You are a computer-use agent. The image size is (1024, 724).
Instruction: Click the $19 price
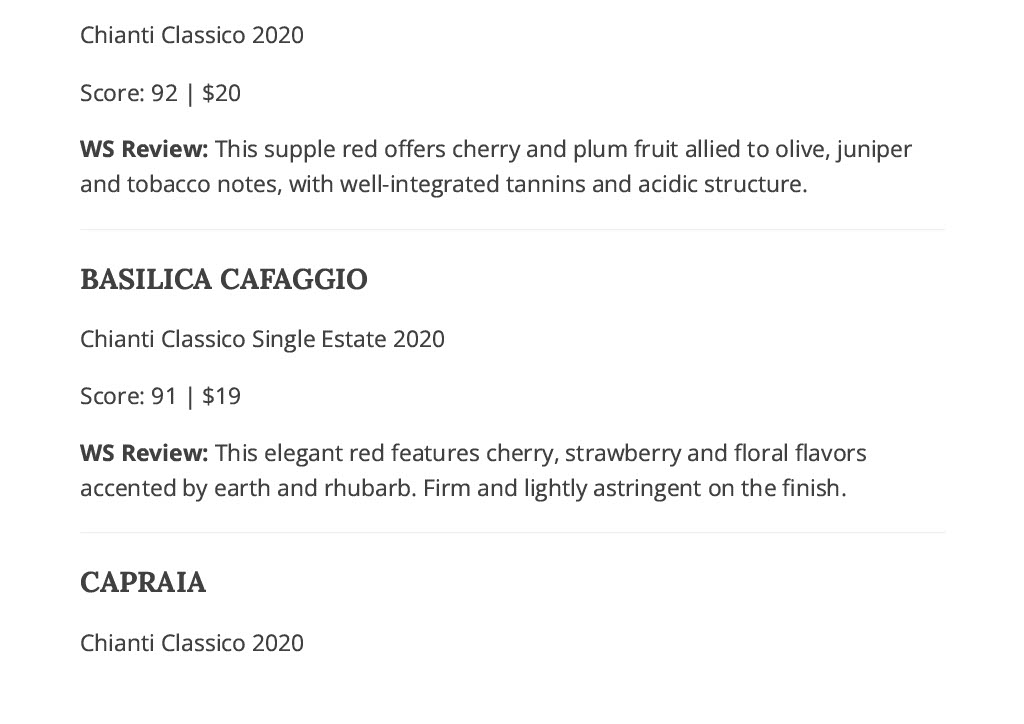(x=221, y=396)
